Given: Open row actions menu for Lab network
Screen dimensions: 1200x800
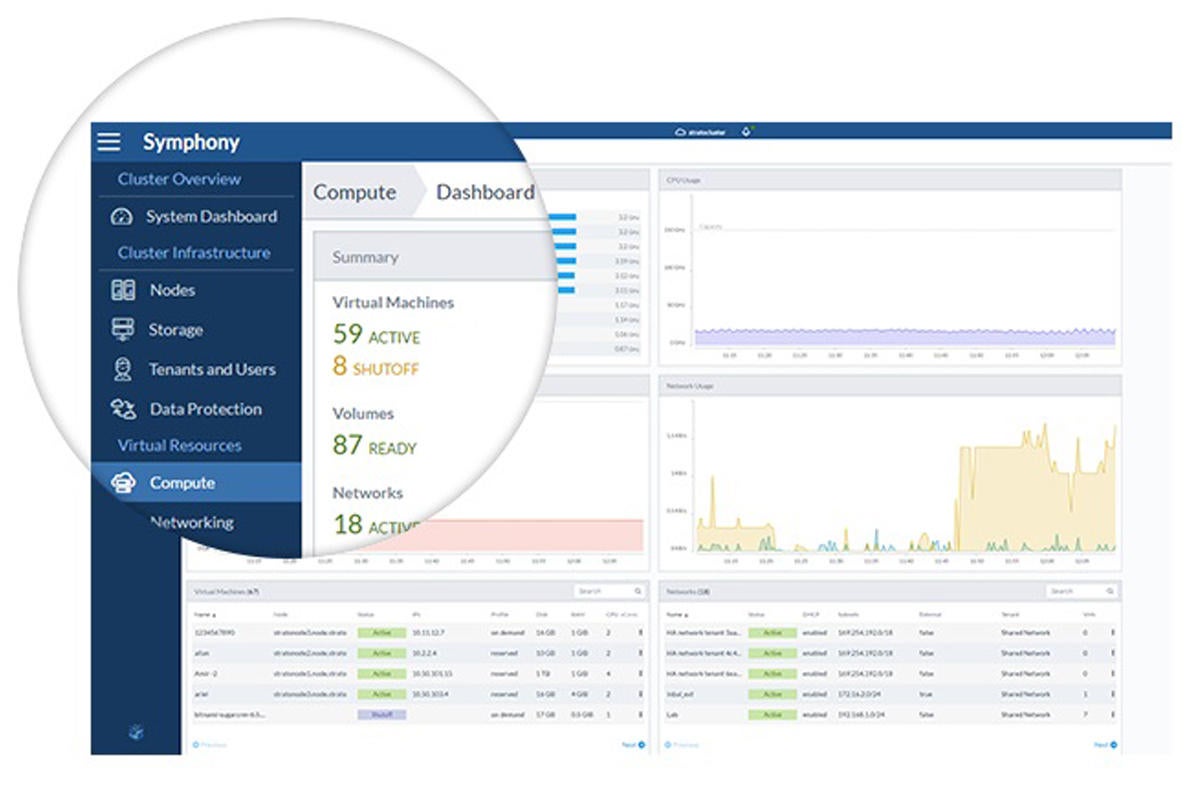Looking at the screenshot, I should point(1113,715).
